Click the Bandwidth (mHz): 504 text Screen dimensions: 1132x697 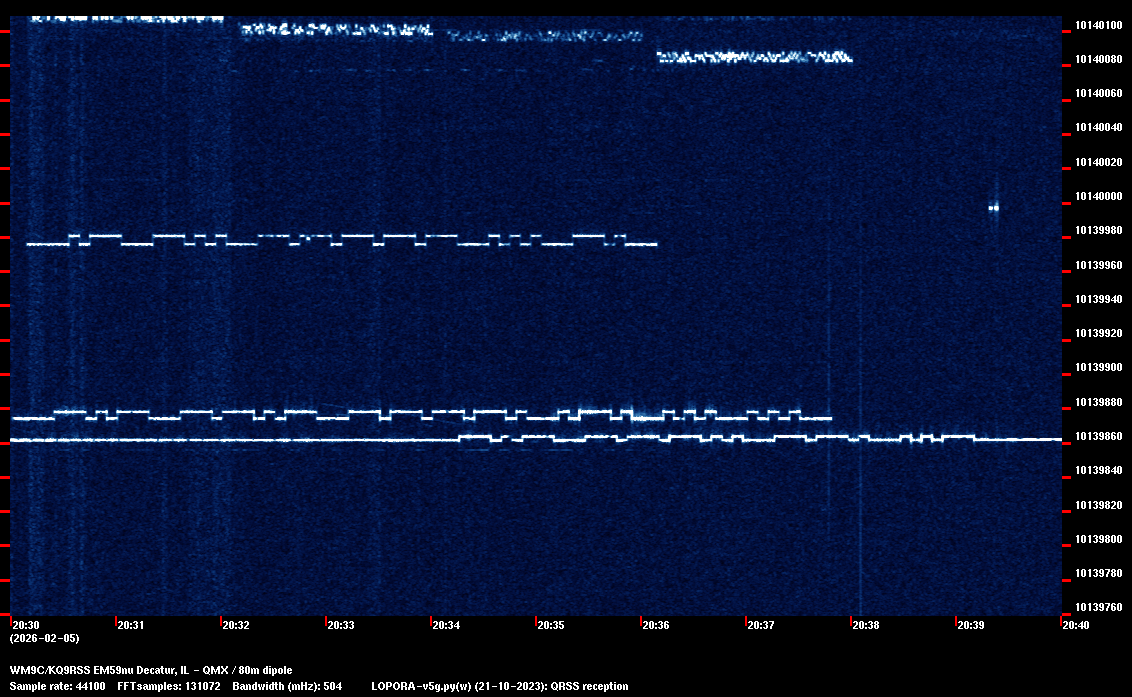coord(288,686)
